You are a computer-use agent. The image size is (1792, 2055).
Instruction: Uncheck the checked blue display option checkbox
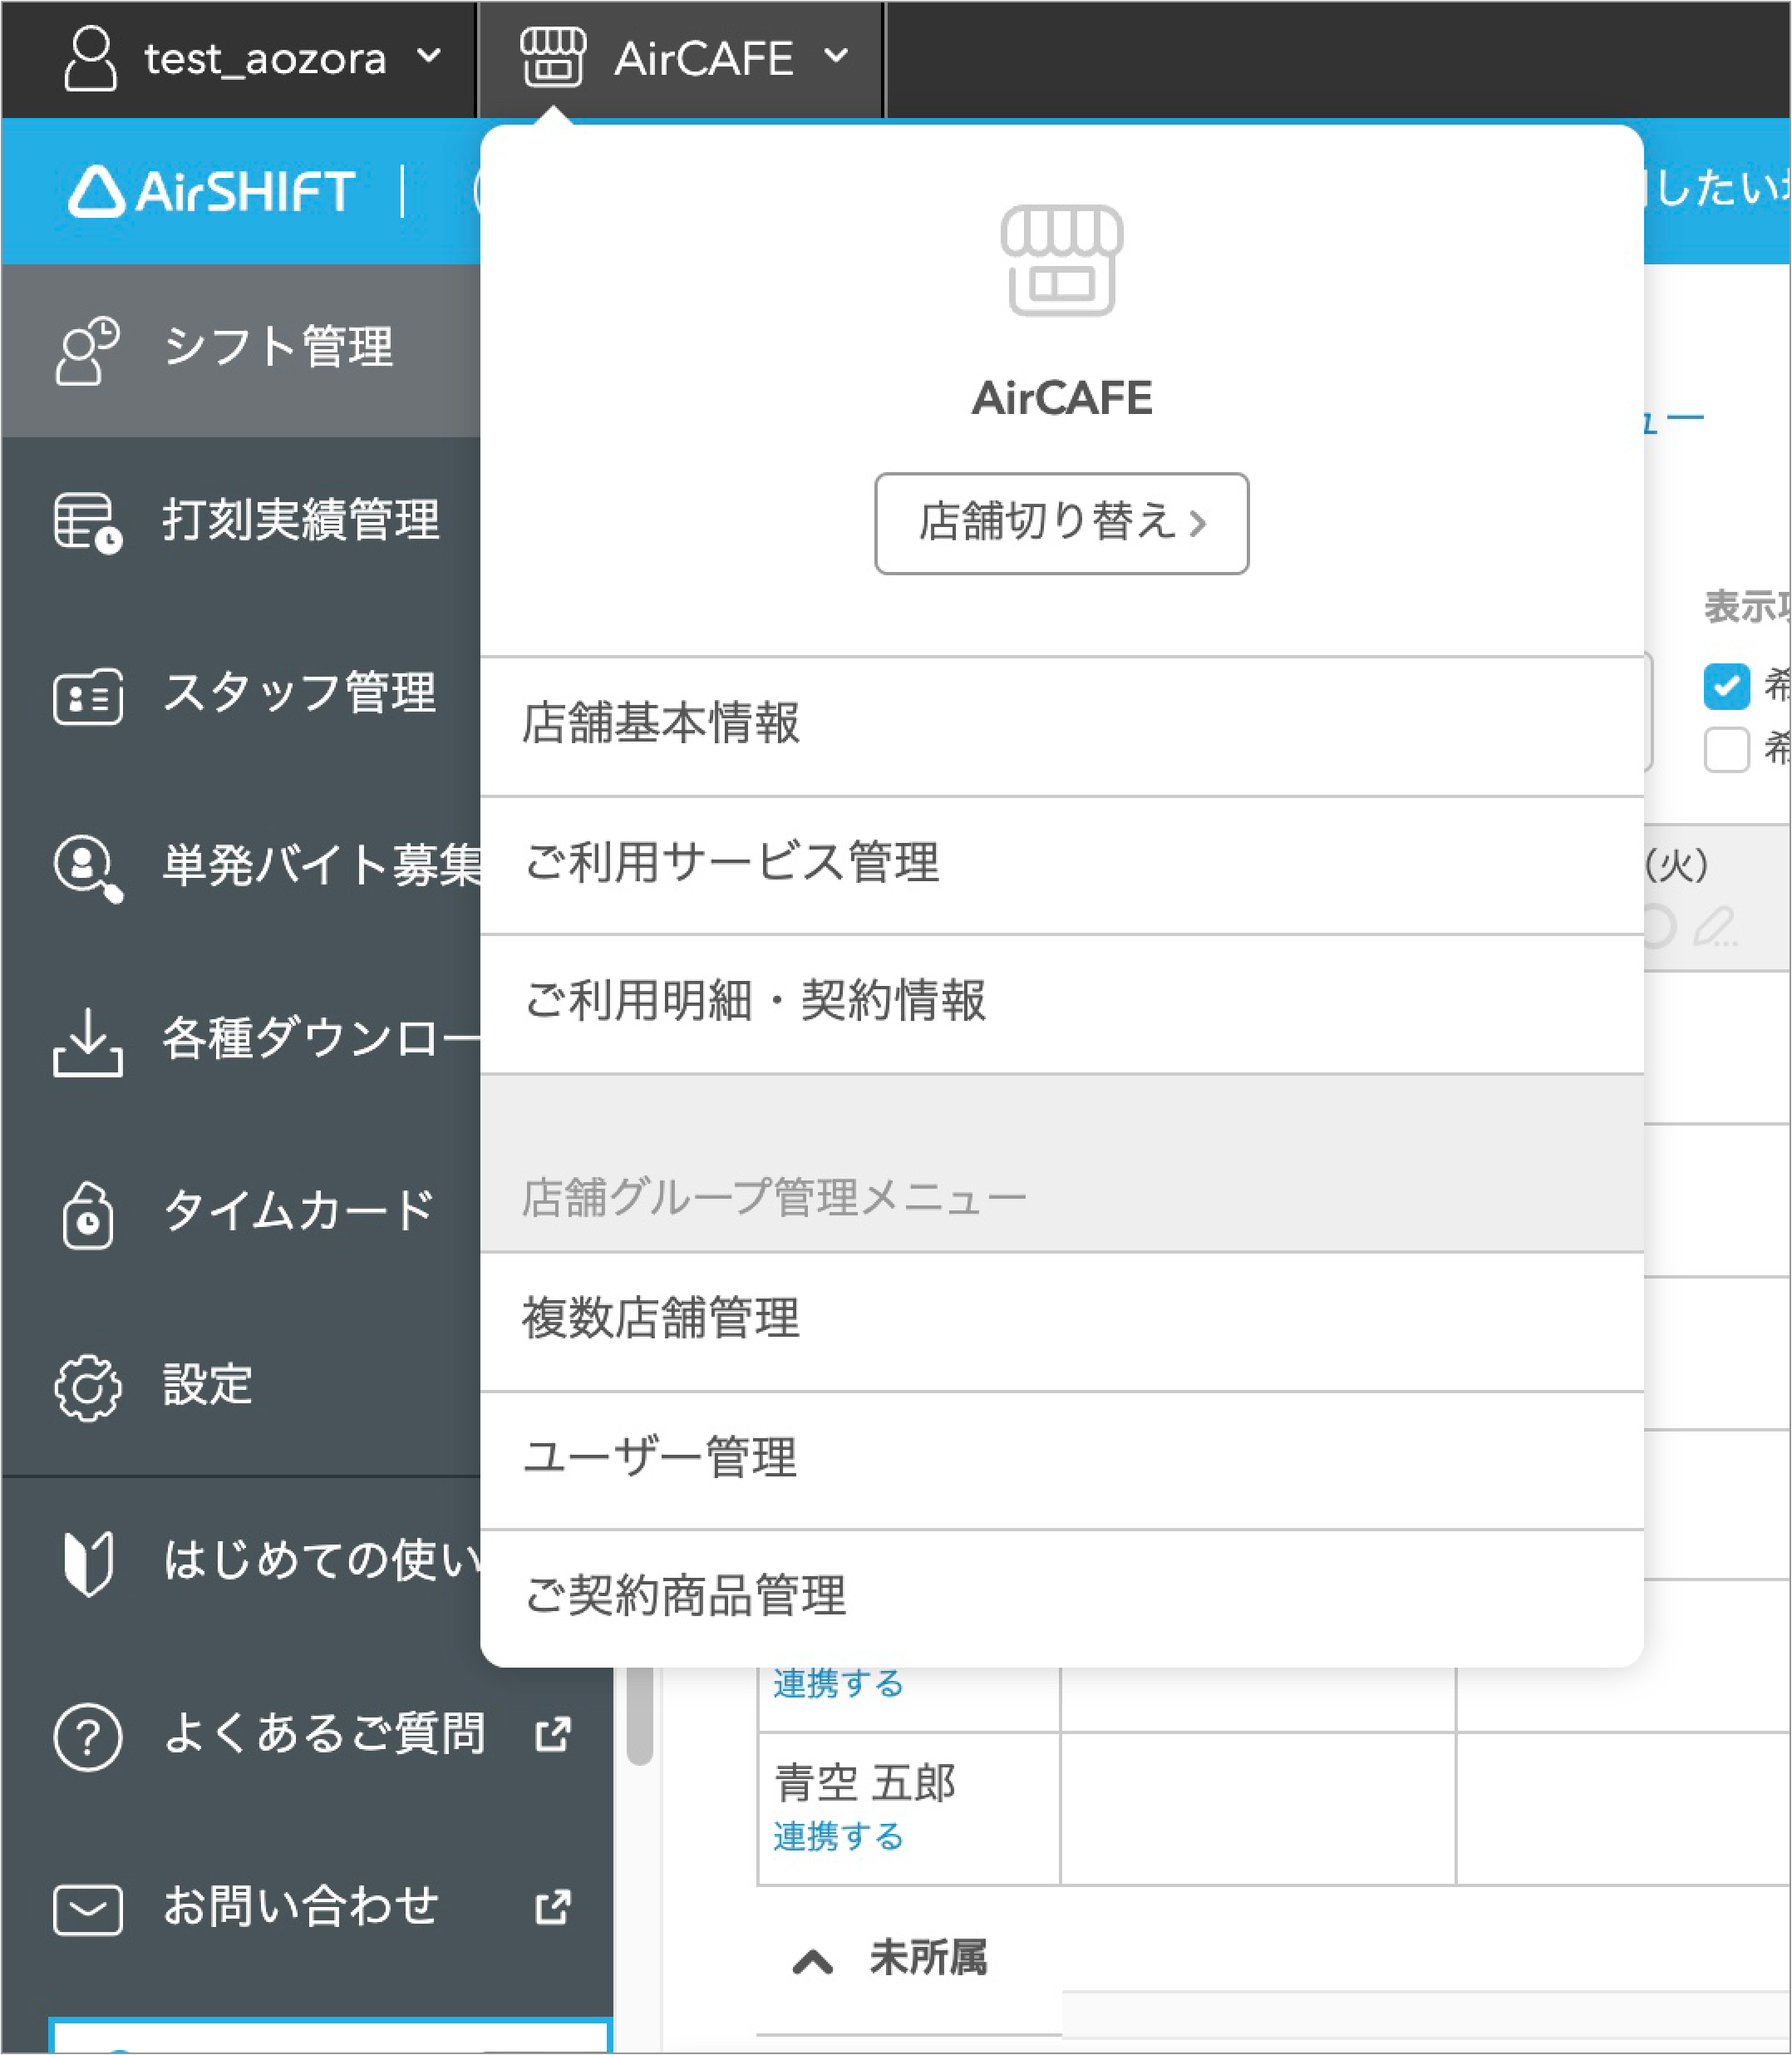(x=1726, y=687)
